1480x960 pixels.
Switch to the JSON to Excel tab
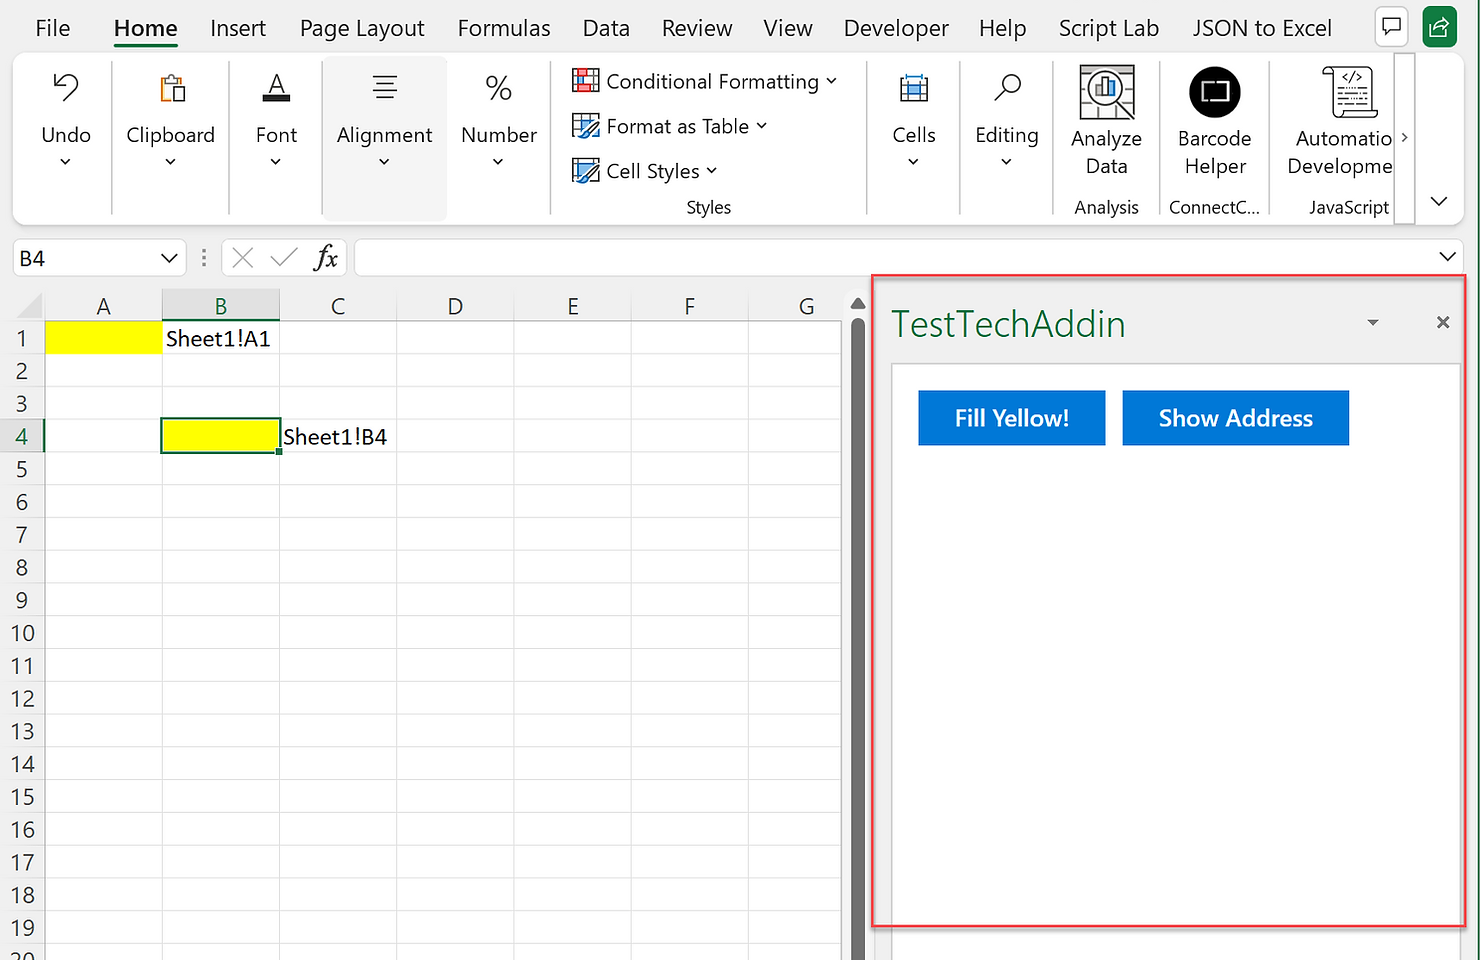pyautogui.click(x=1262, y=28)
